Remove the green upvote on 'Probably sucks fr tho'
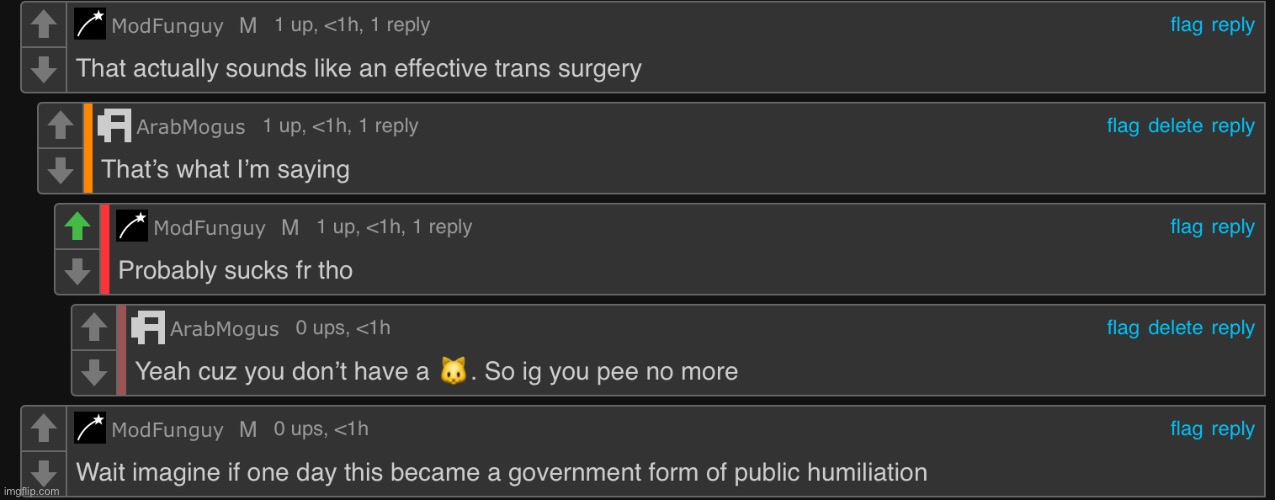Image resolution: width=1275 pixels, height=500 pixels. click(x=77, y=227)
